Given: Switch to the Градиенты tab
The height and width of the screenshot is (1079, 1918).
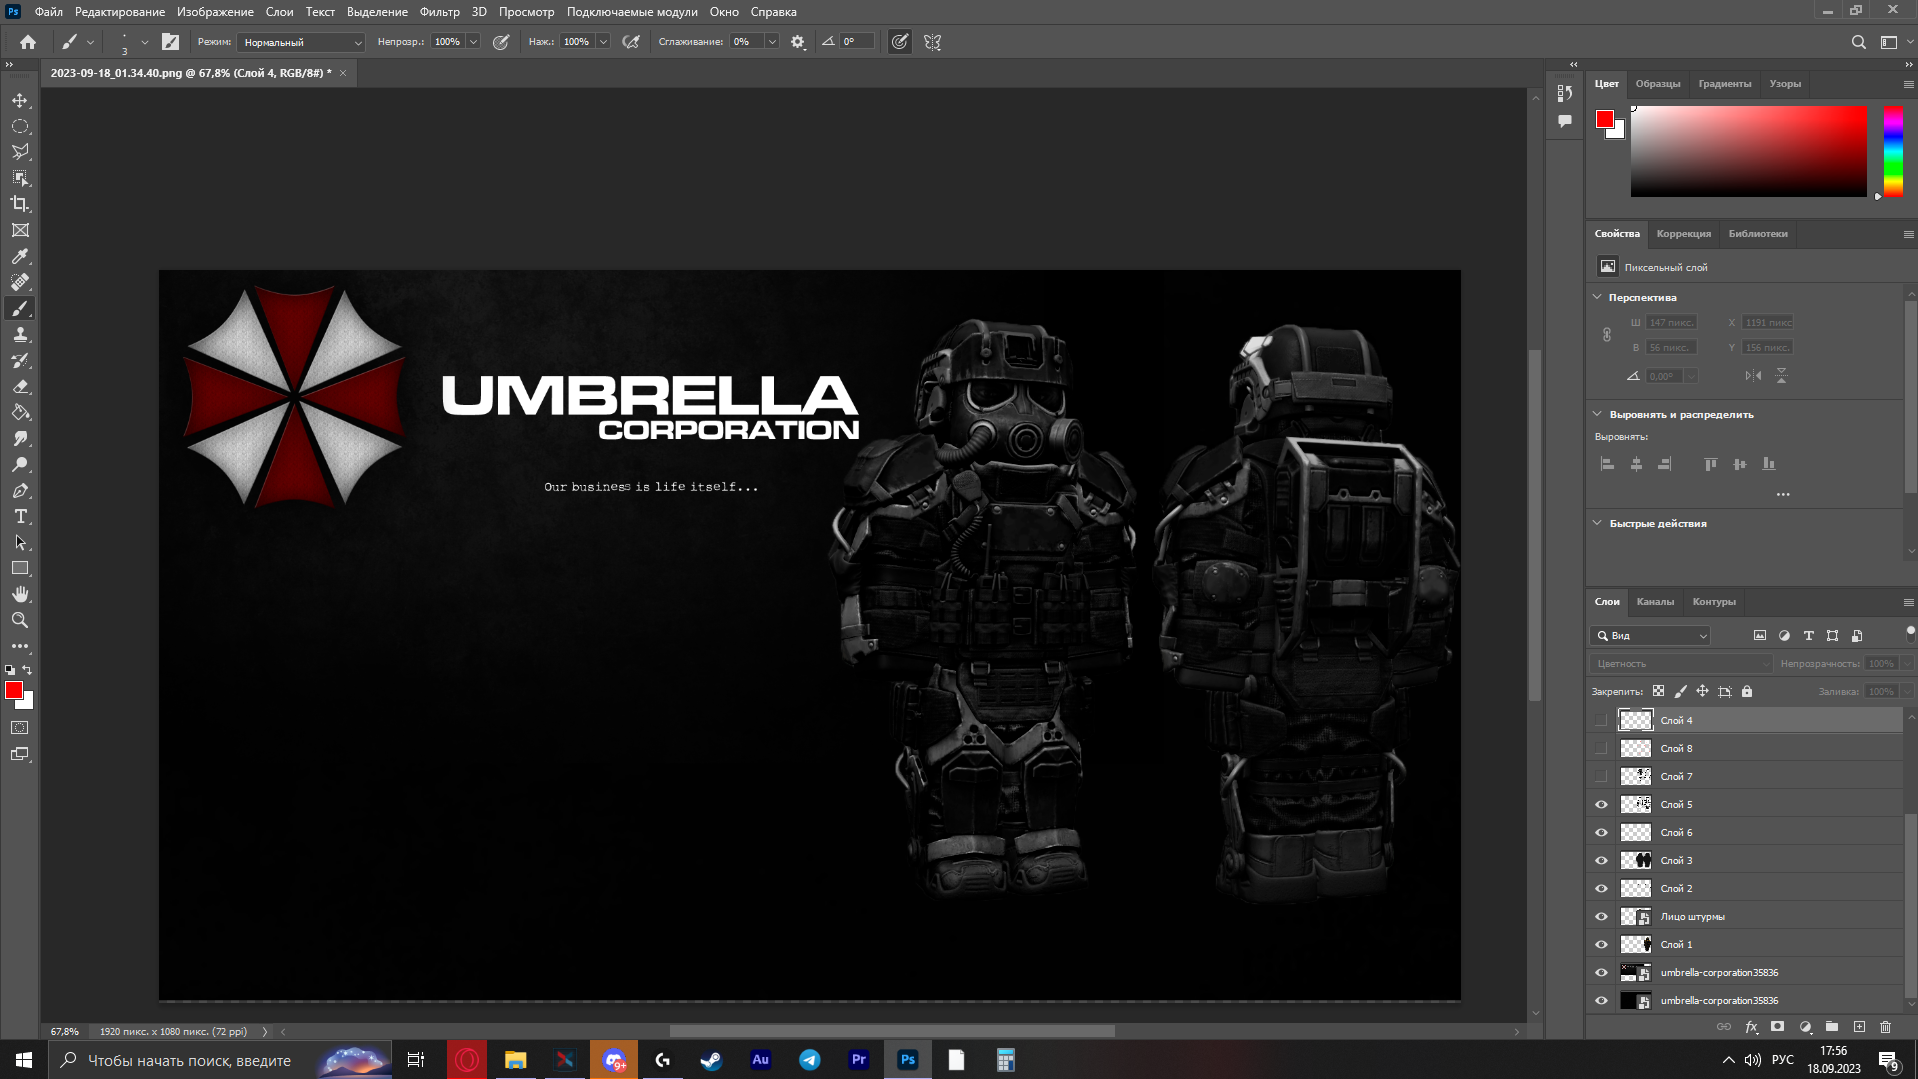Looking at the screenshot, I should 1724,83.
